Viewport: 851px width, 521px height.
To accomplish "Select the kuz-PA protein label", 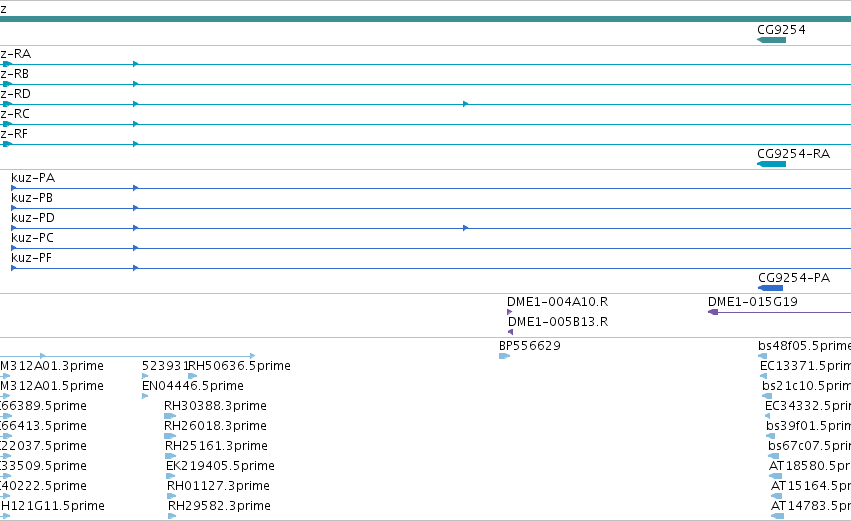I will (33, 178).
